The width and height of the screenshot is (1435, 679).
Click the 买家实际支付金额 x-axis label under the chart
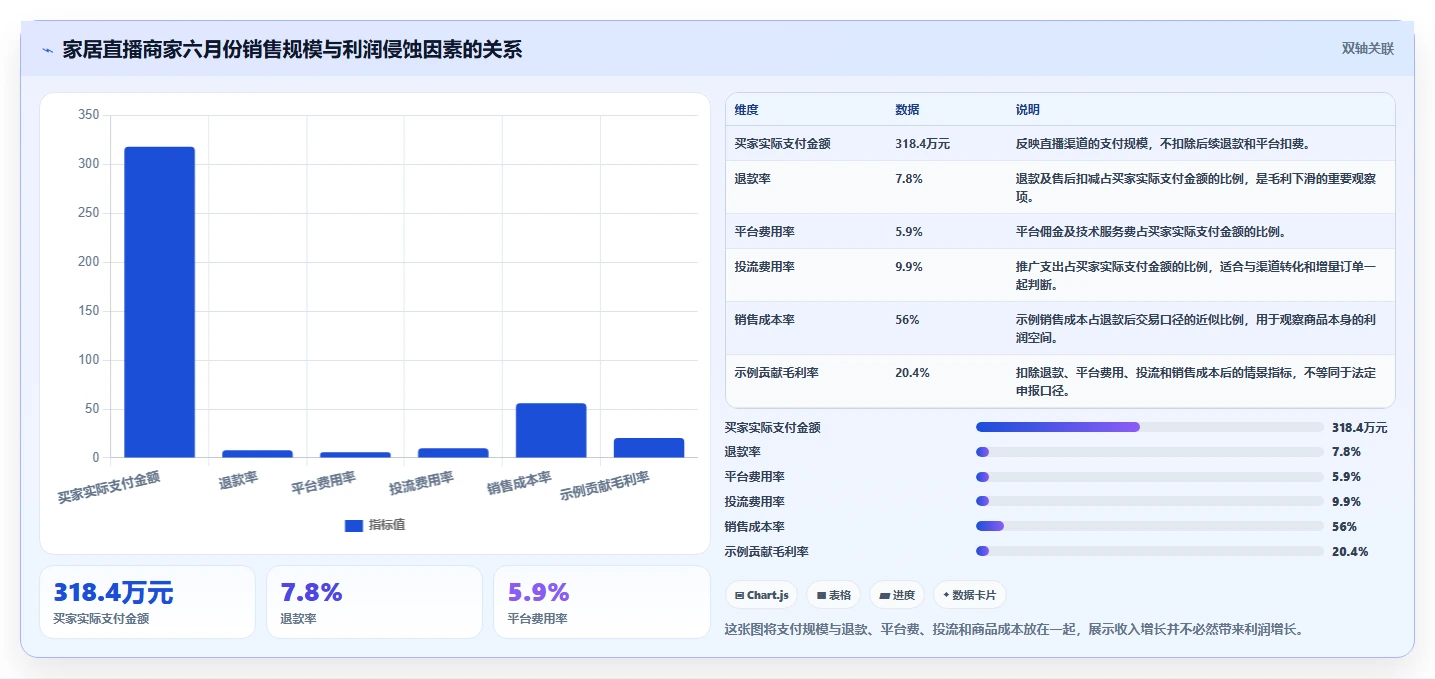(108, 485)
